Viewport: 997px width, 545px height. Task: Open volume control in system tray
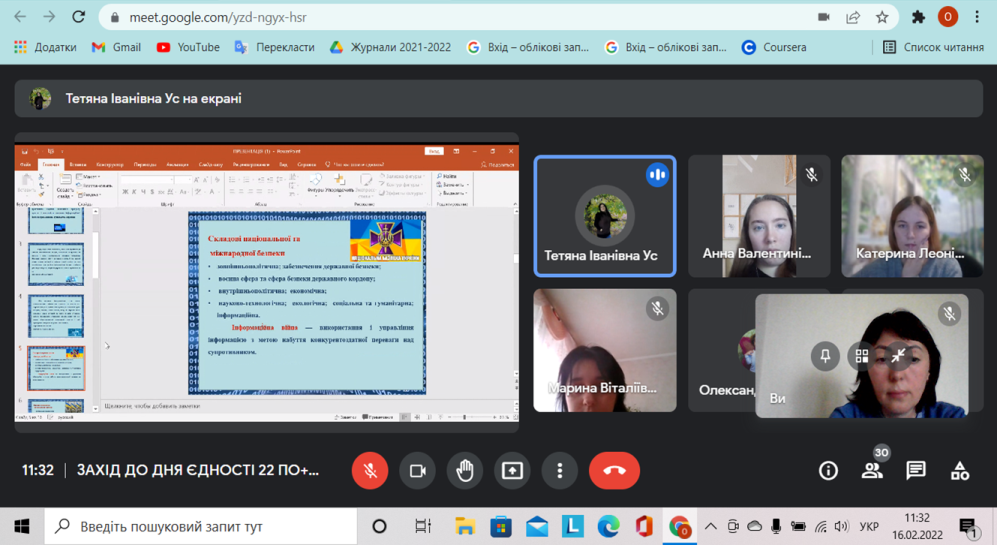tap(841, 527)
